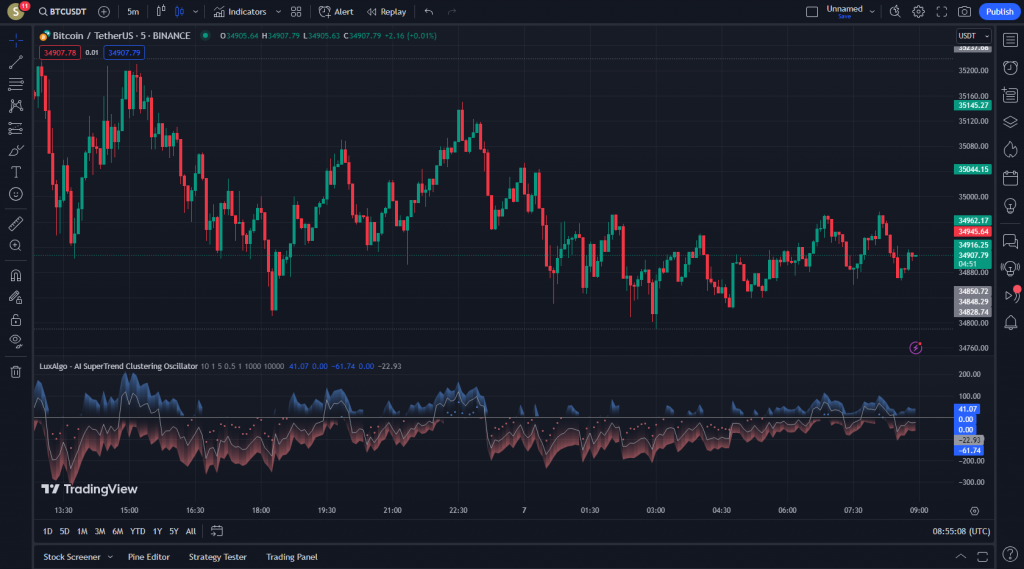Toggle lock all drawing tools

[x=16, y=319]
